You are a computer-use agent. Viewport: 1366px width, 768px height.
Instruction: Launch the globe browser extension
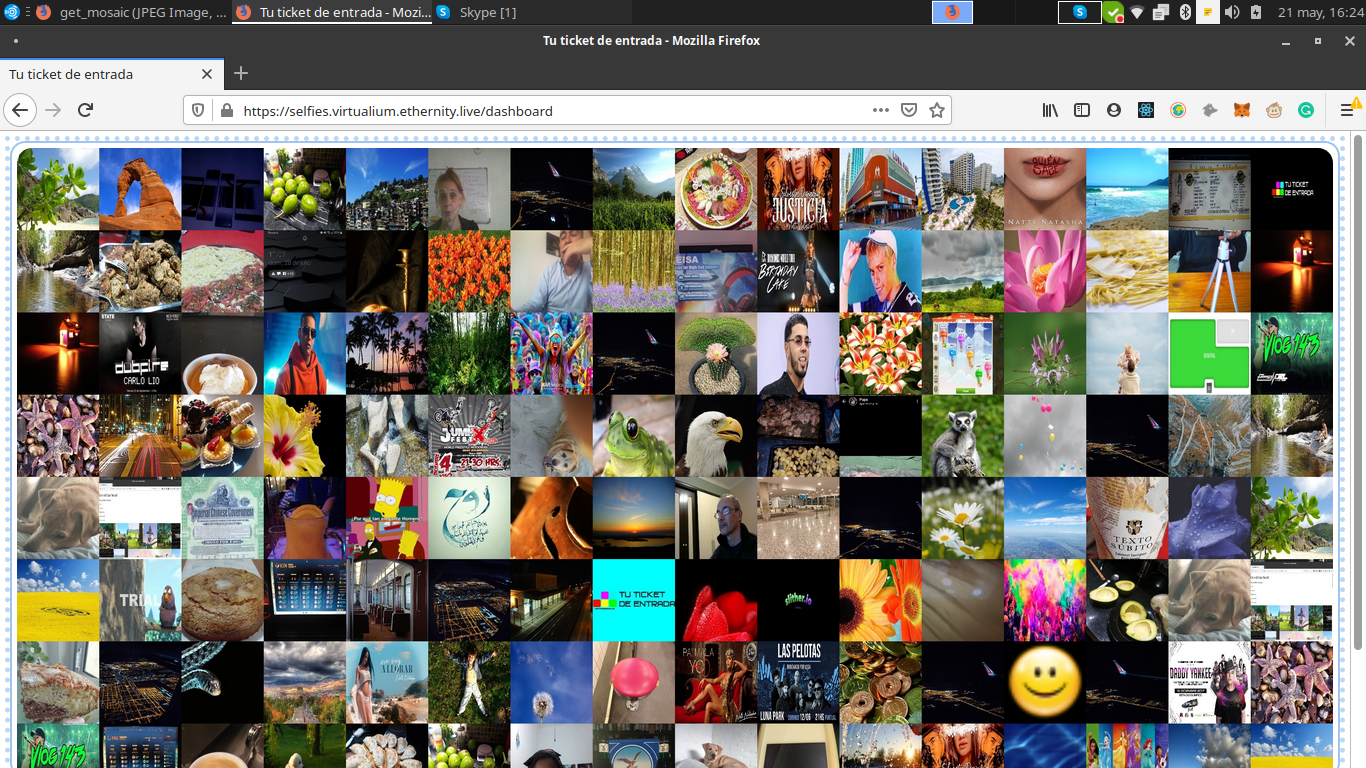[x=1178, y=111]
